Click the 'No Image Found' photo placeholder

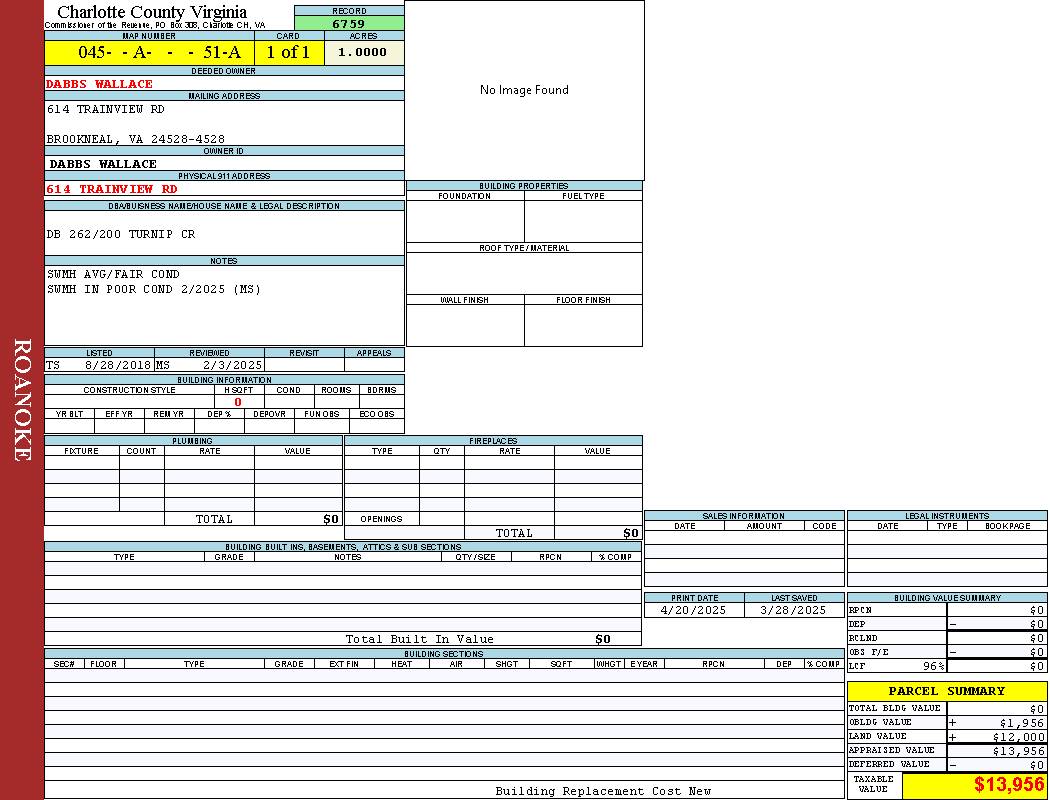tap(524, 90)
